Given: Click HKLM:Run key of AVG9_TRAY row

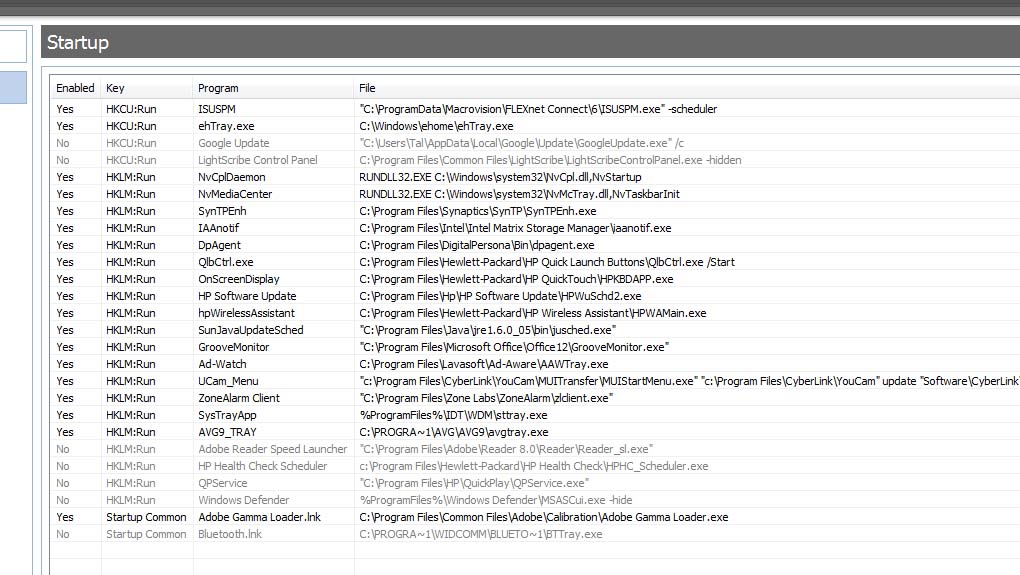Looking at the screenshot, I should 131,432.
